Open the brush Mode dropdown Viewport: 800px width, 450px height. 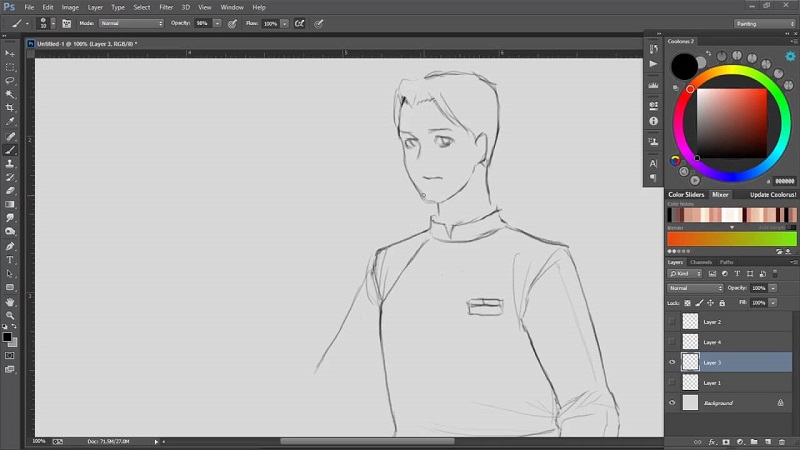pyautogui.click(x=131, y=23)
